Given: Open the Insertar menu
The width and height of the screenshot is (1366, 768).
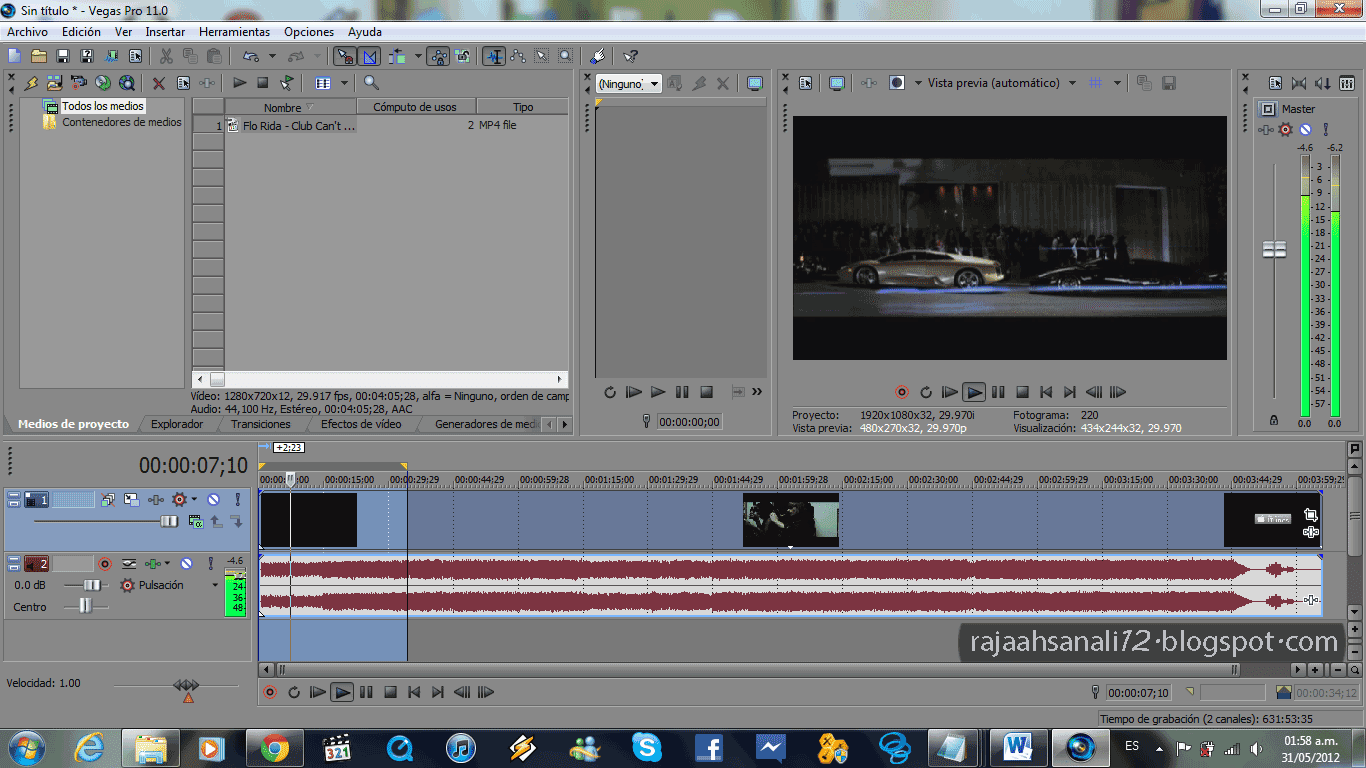Looking at the screenshot, I should (x=165, y=32).
